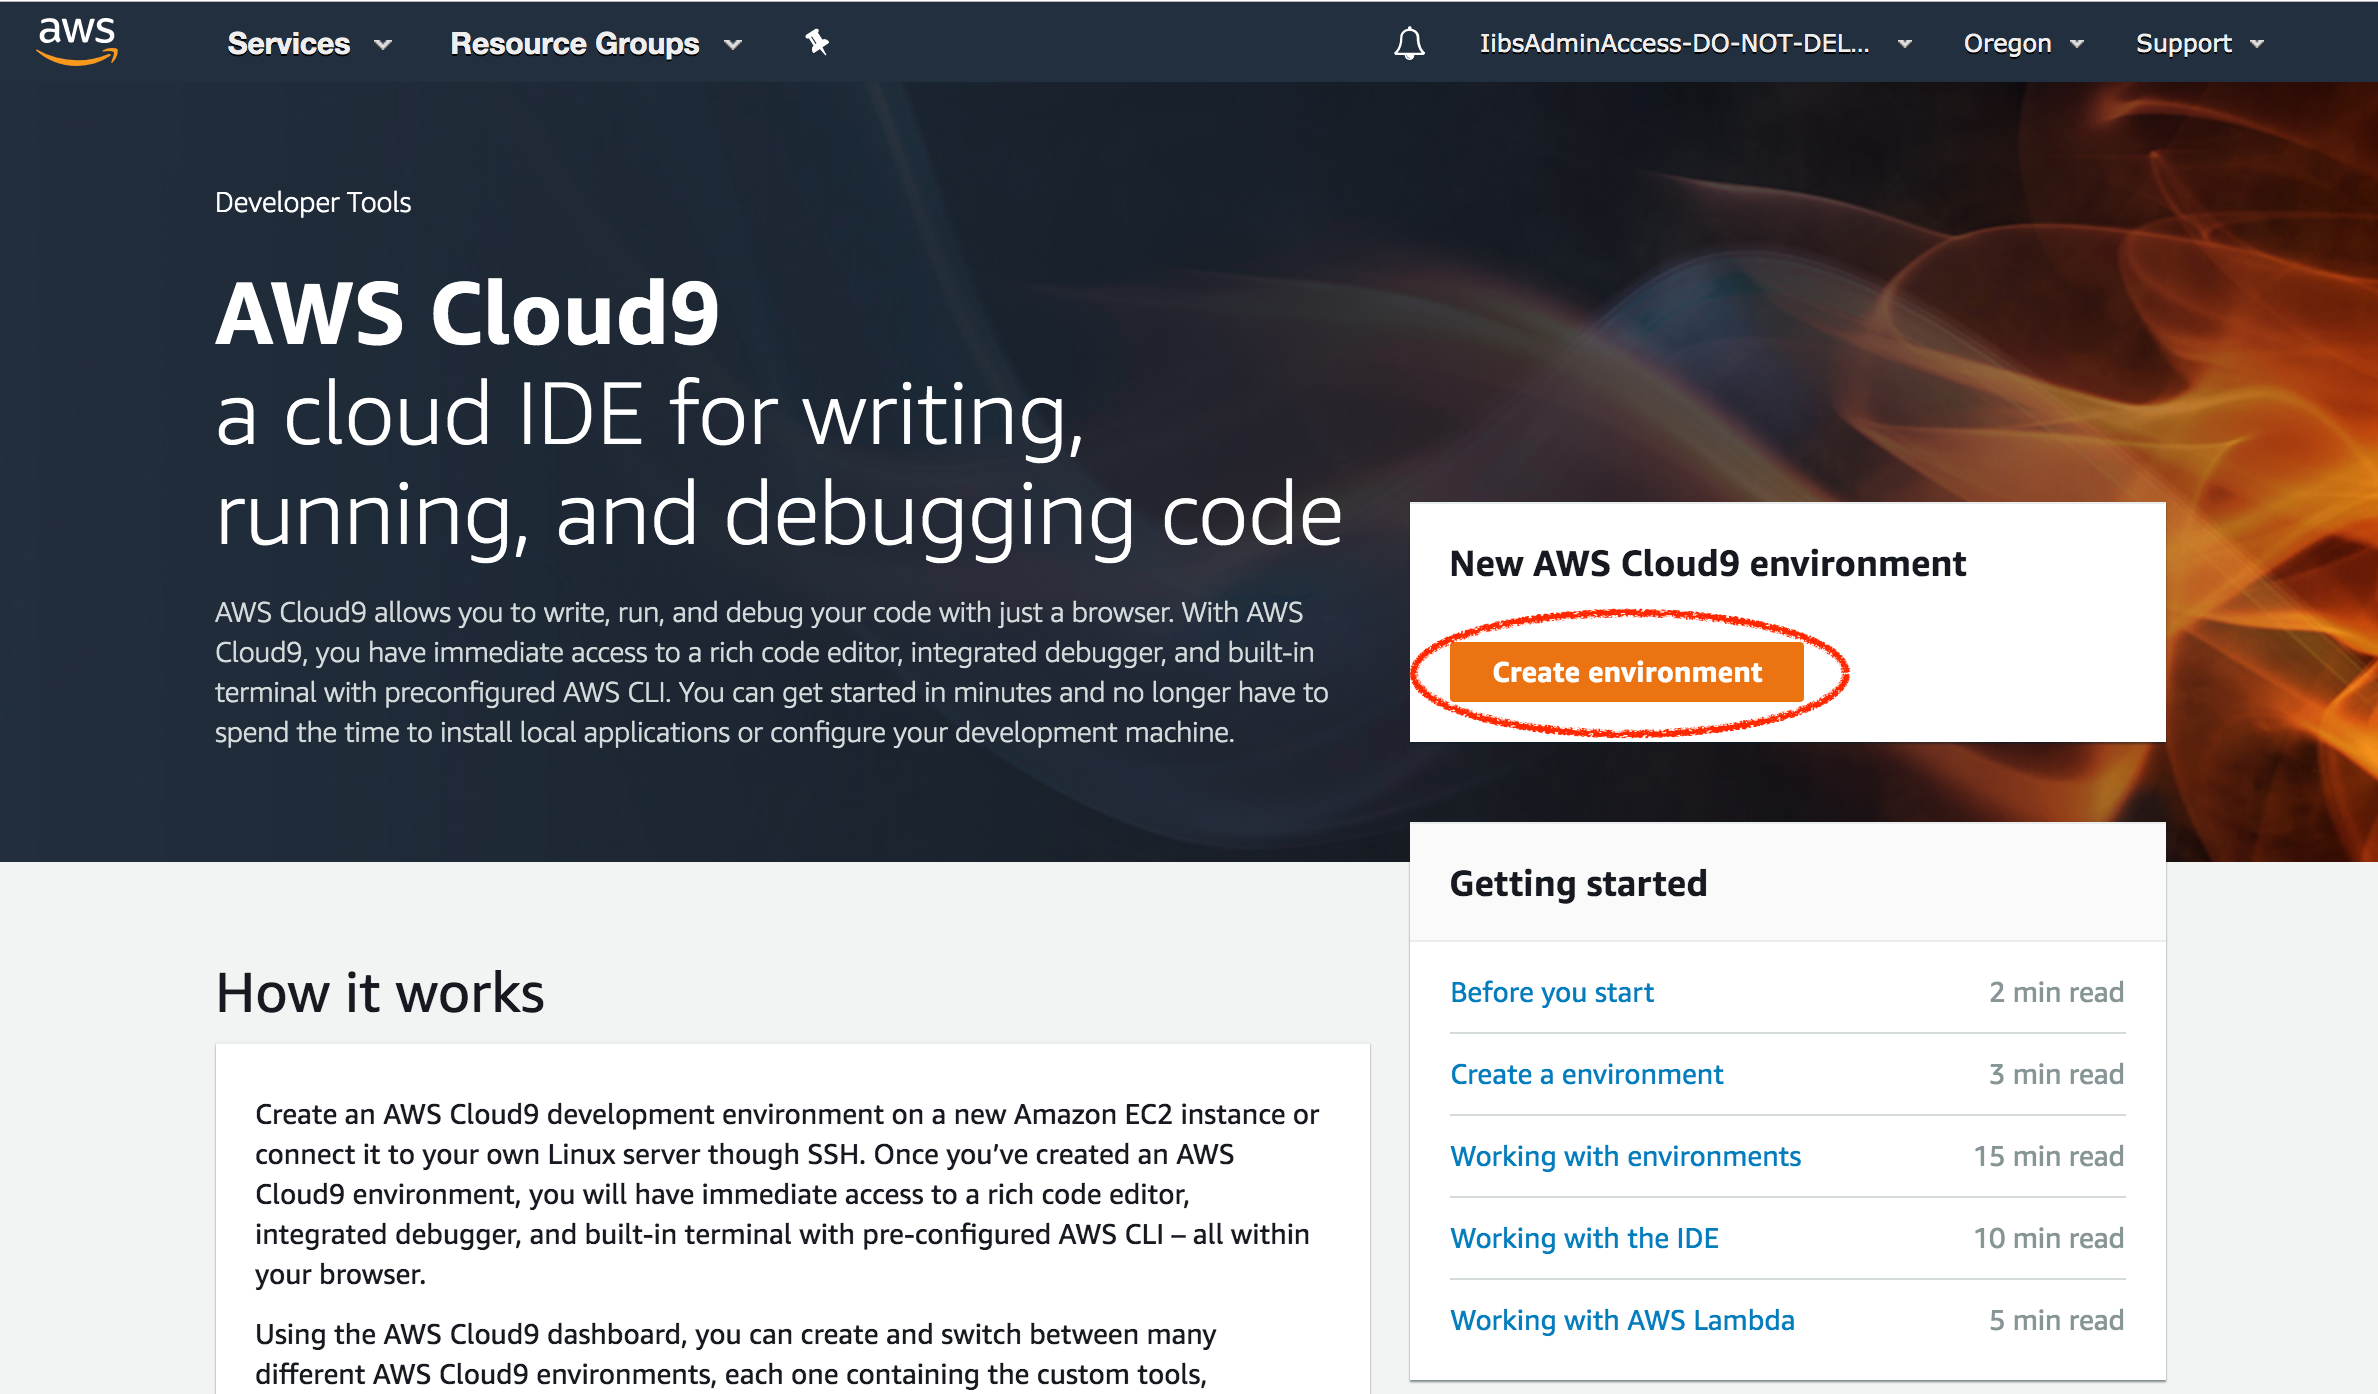2378x1394 pixels.
Task: Click the How it works heading
Action: pyautogui.click(x=380, y=992)
